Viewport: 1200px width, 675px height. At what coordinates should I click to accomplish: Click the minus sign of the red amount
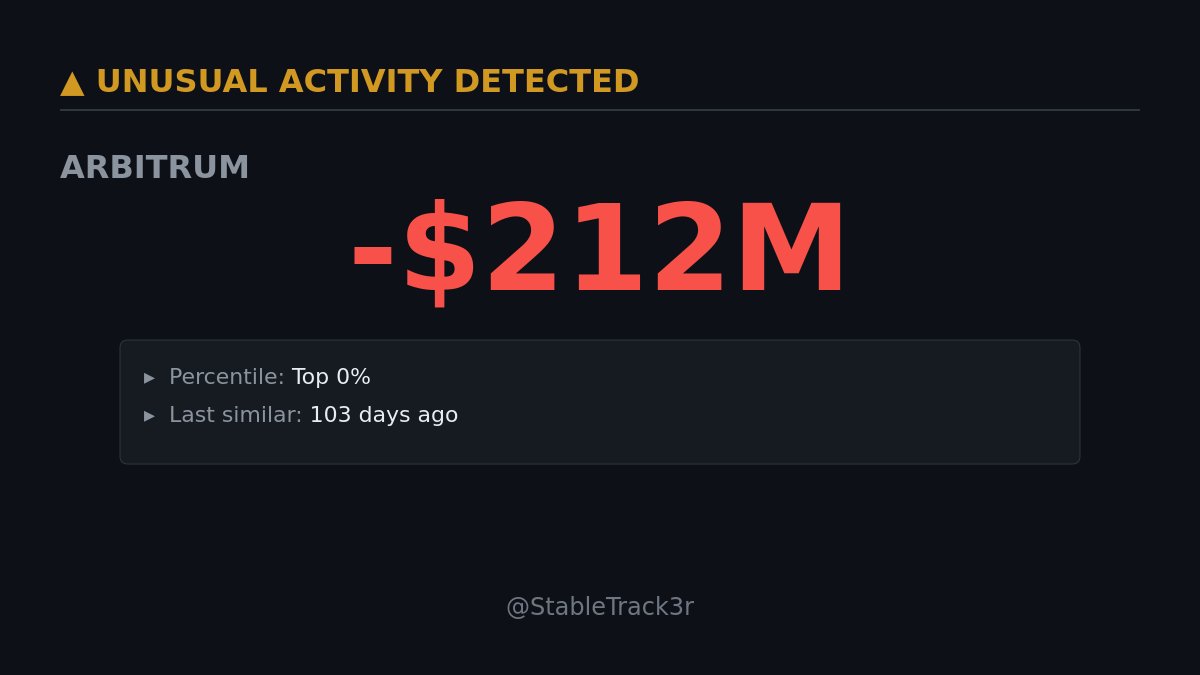(372, 252)
